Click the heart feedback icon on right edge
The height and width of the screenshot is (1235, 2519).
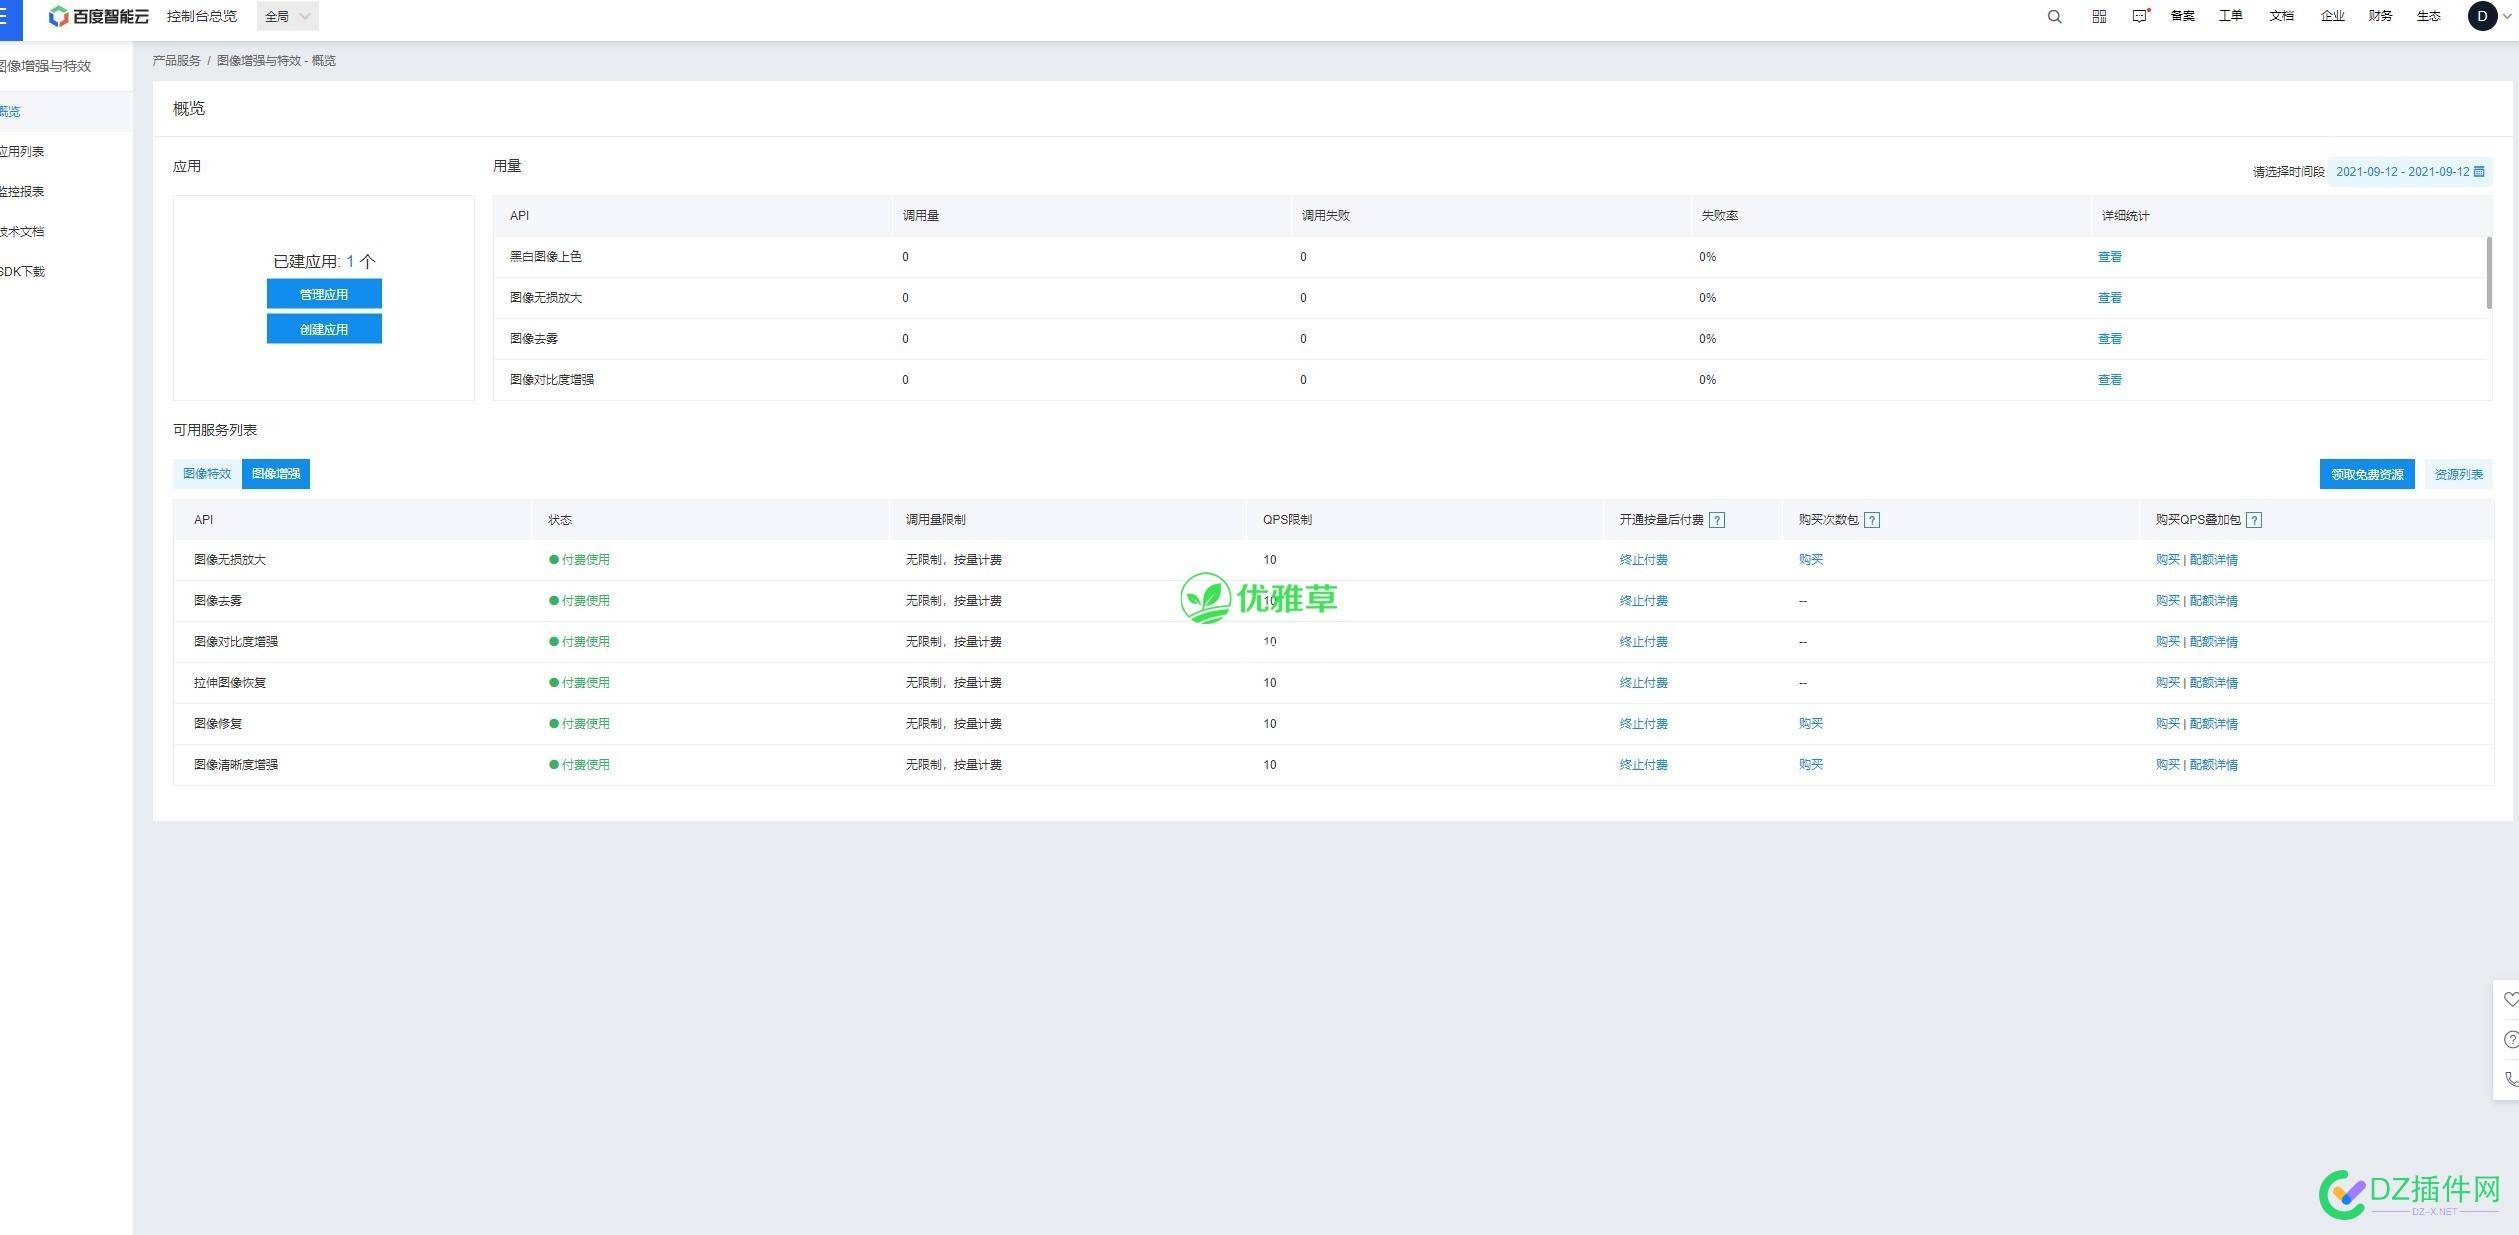coord(2510,999)
